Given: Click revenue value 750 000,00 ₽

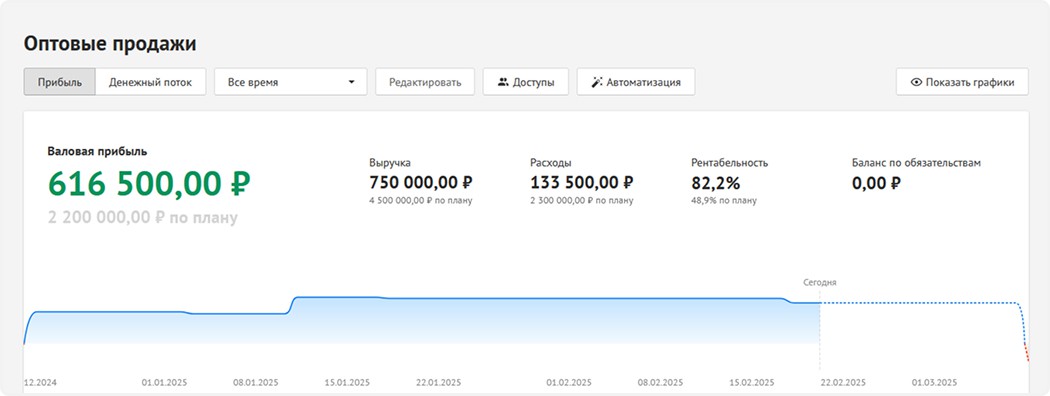Looking at the screenshot, I should click(x=421, y=182).
